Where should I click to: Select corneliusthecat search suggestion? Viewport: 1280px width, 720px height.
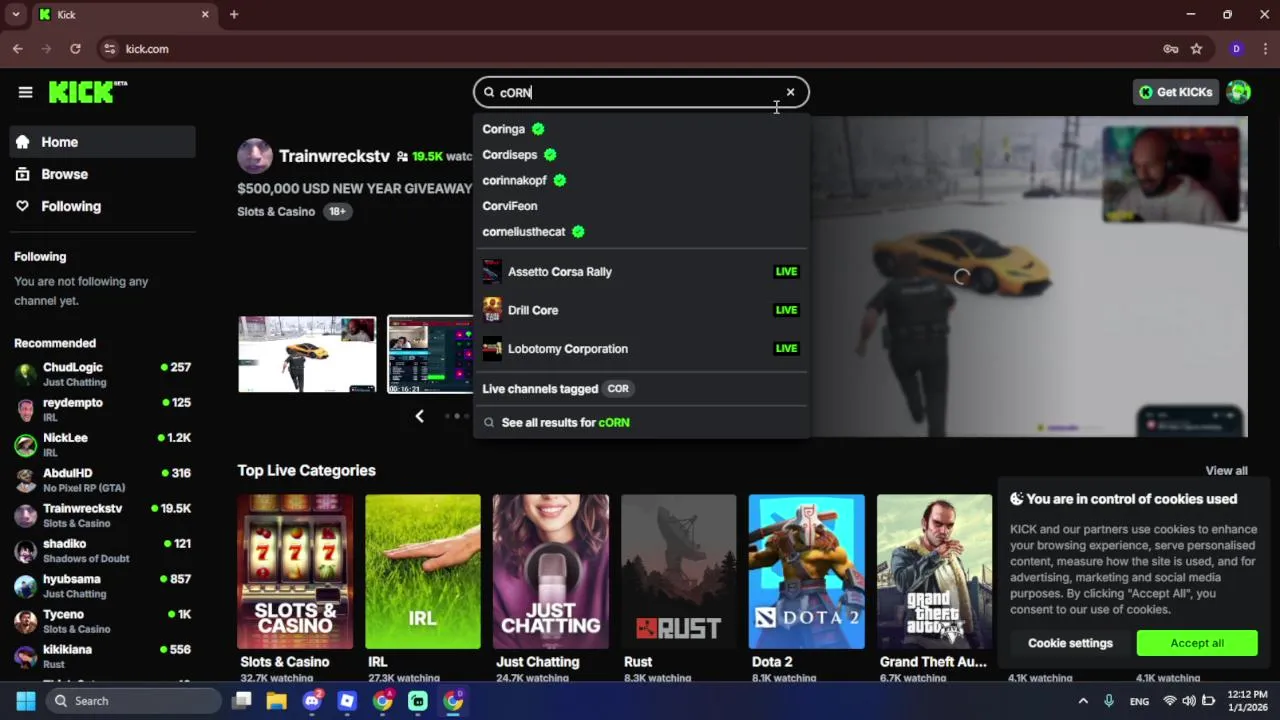tap(641, 232)
